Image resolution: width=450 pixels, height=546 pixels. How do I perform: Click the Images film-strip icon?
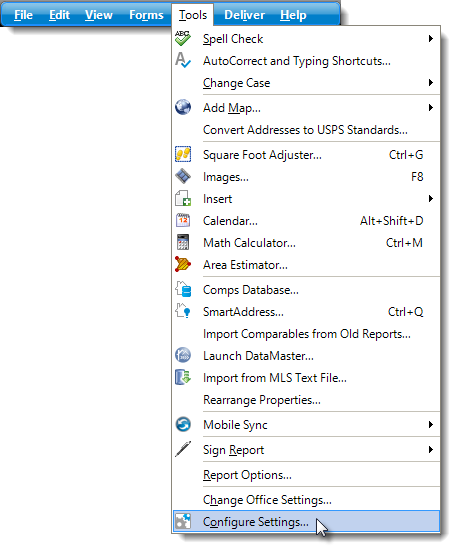point(183,176)
